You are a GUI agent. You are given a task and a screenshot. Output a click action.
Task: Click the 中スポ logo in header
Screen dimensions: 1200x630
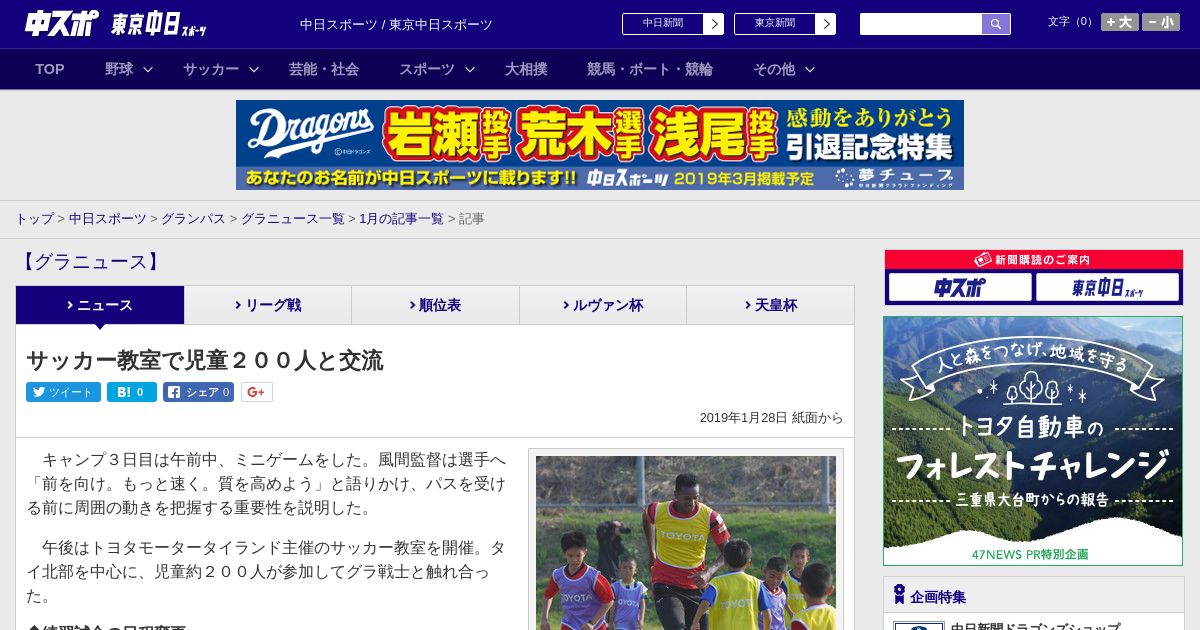coord(62,23)
